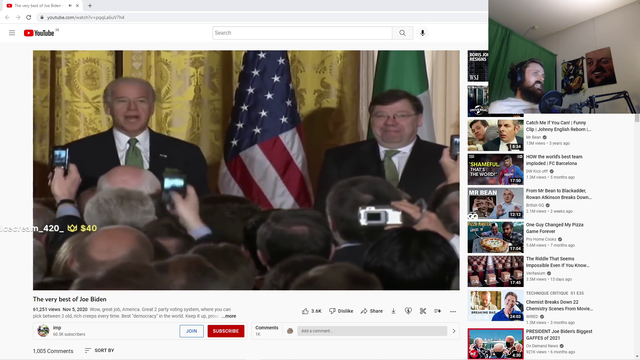Image resolution: width=640 pixels, height=360 pixels.
Task: Click the main video player
Action: (246, 170)
